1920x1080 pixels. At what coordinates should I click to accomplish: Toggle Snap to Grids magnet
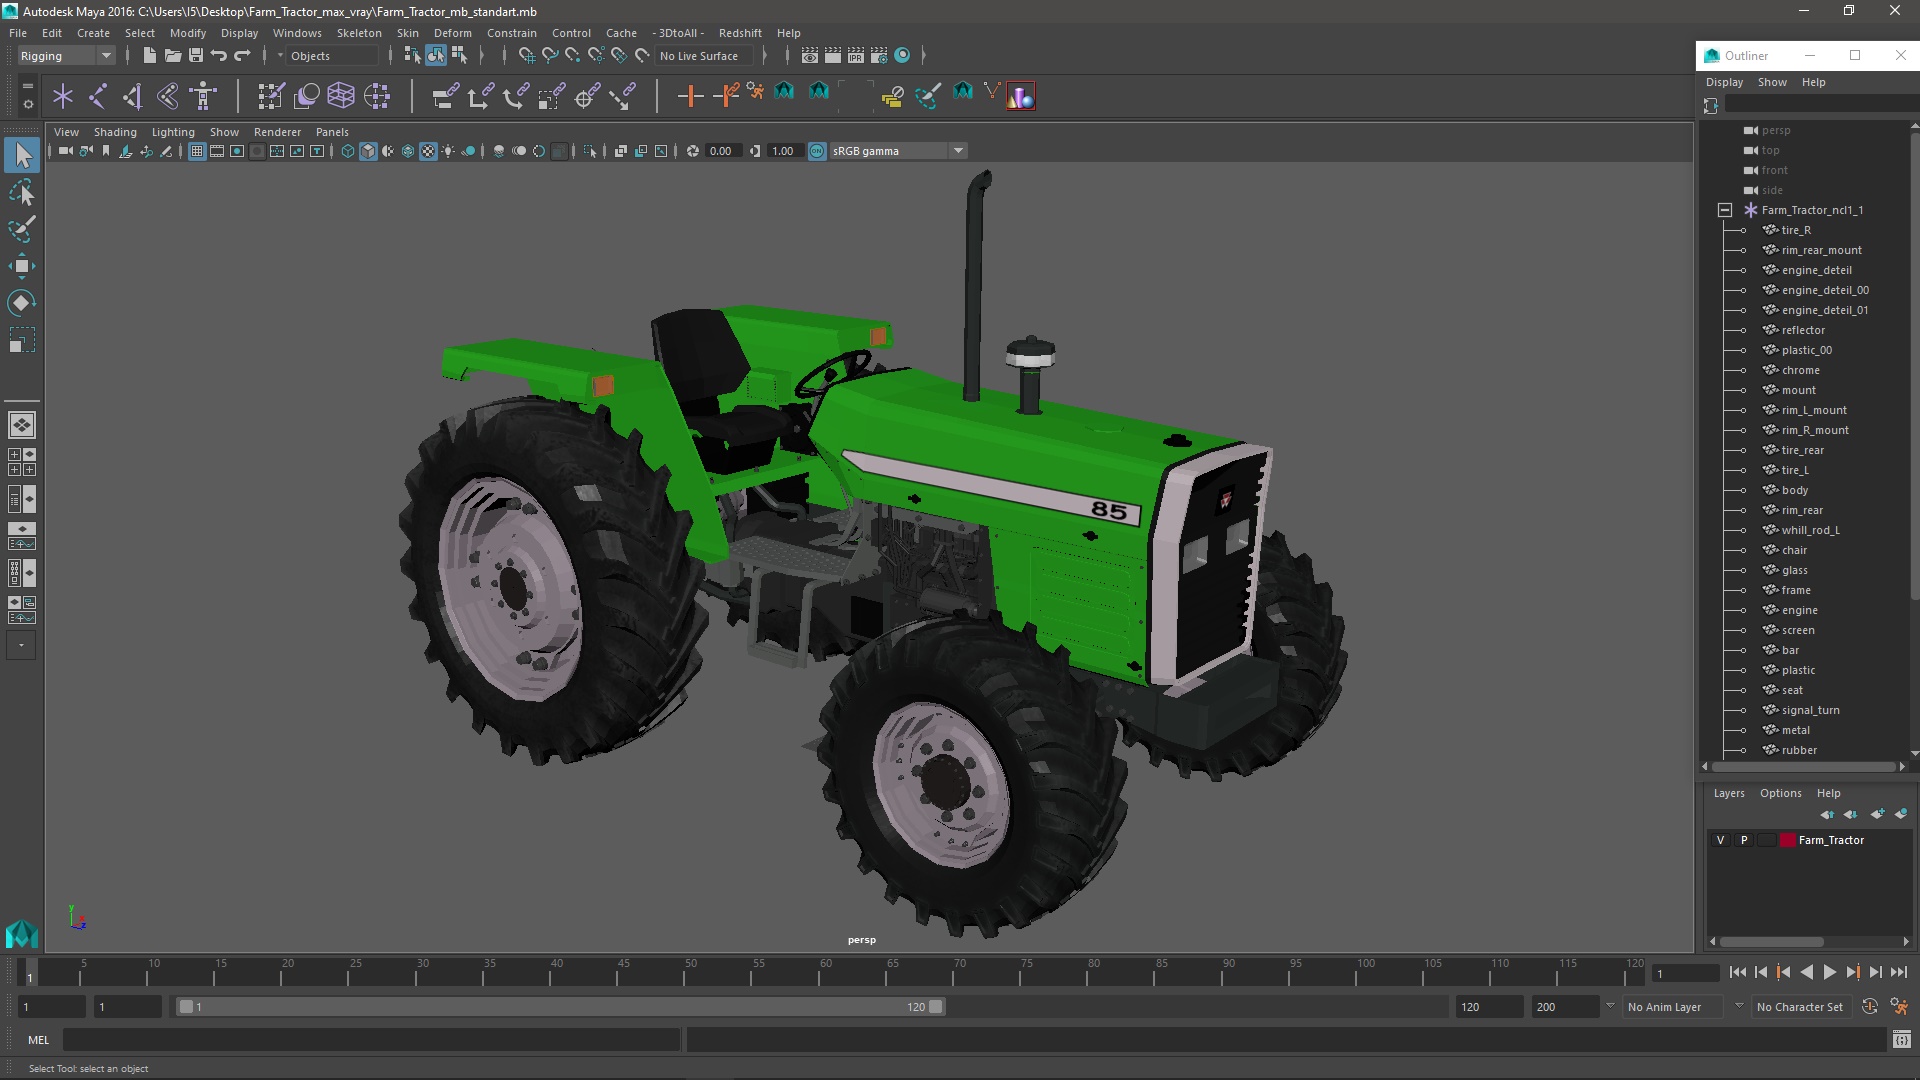(x=527, y=56)
